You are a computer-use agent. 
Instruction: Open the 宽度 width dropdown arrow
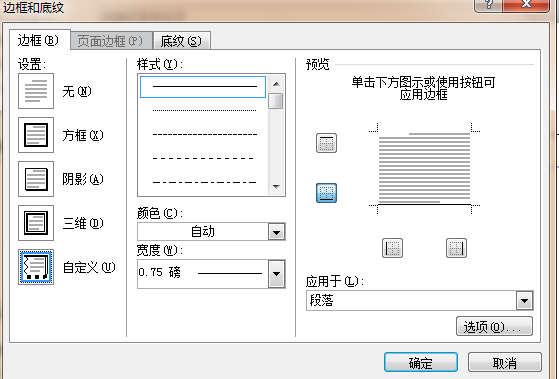point(276,274)
